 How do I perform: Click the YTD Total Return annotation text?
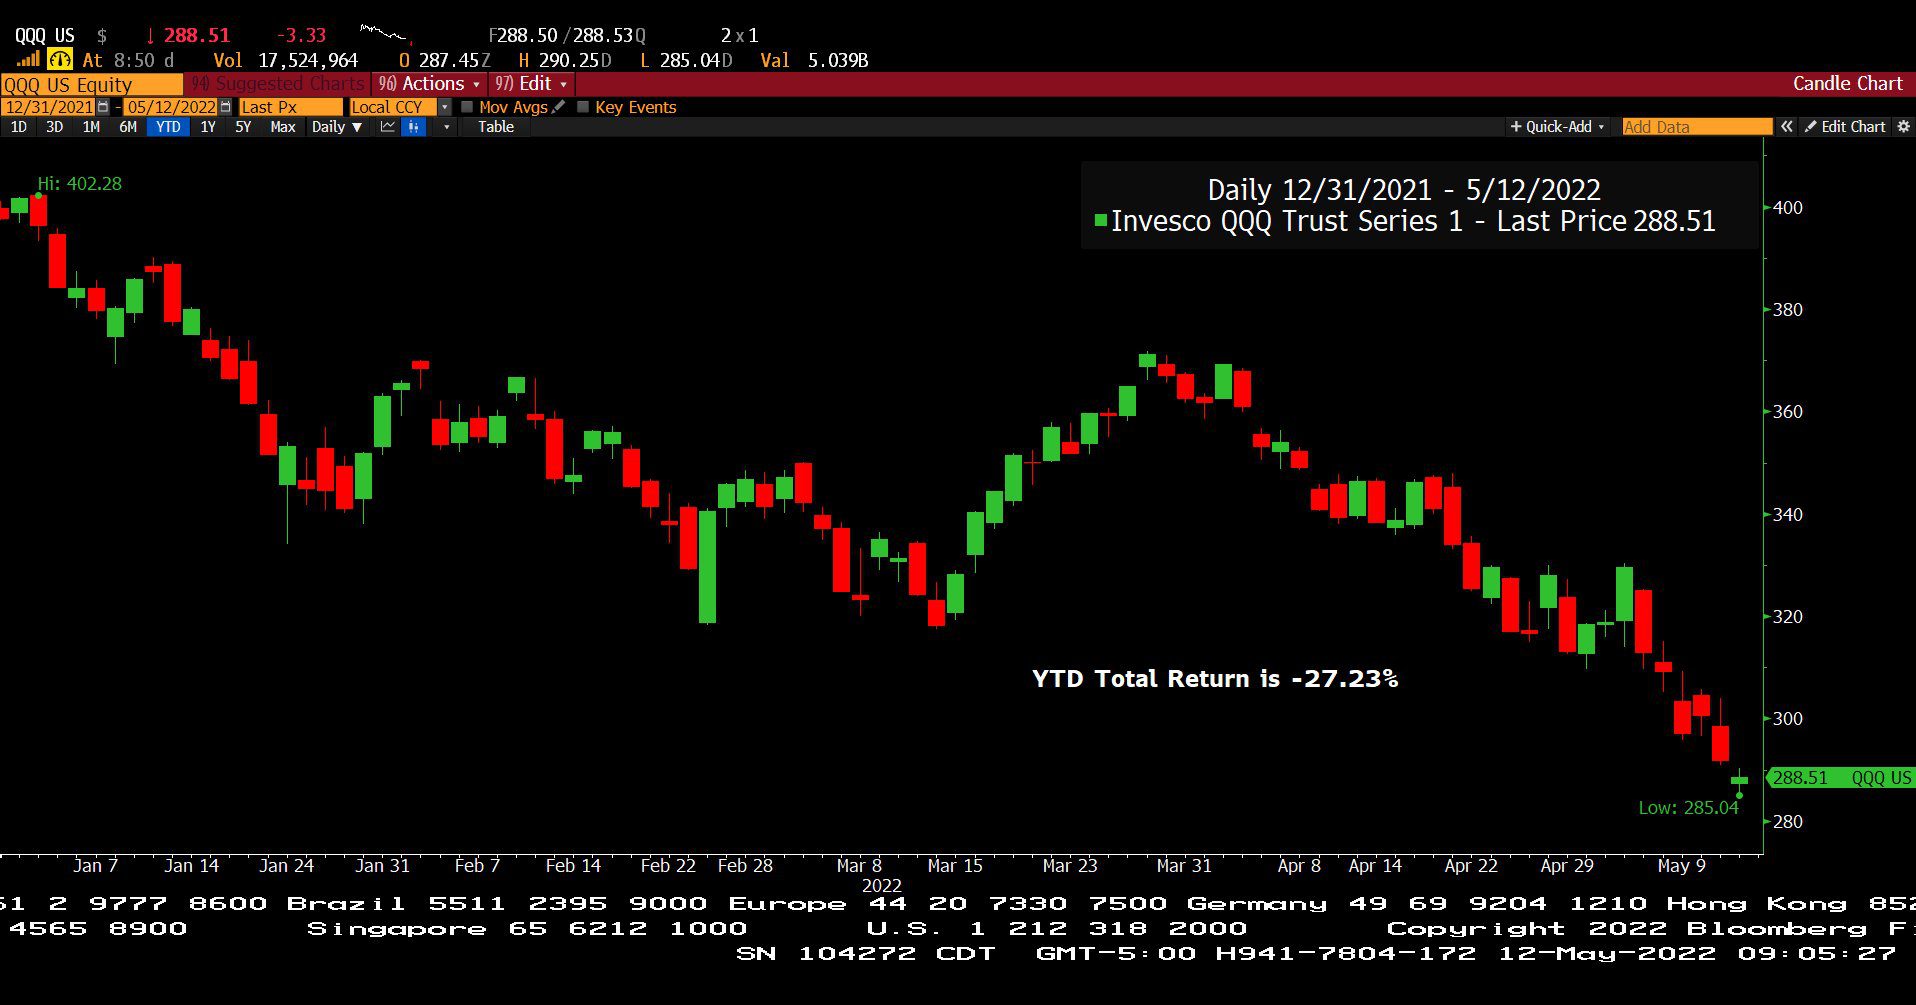1215,679
